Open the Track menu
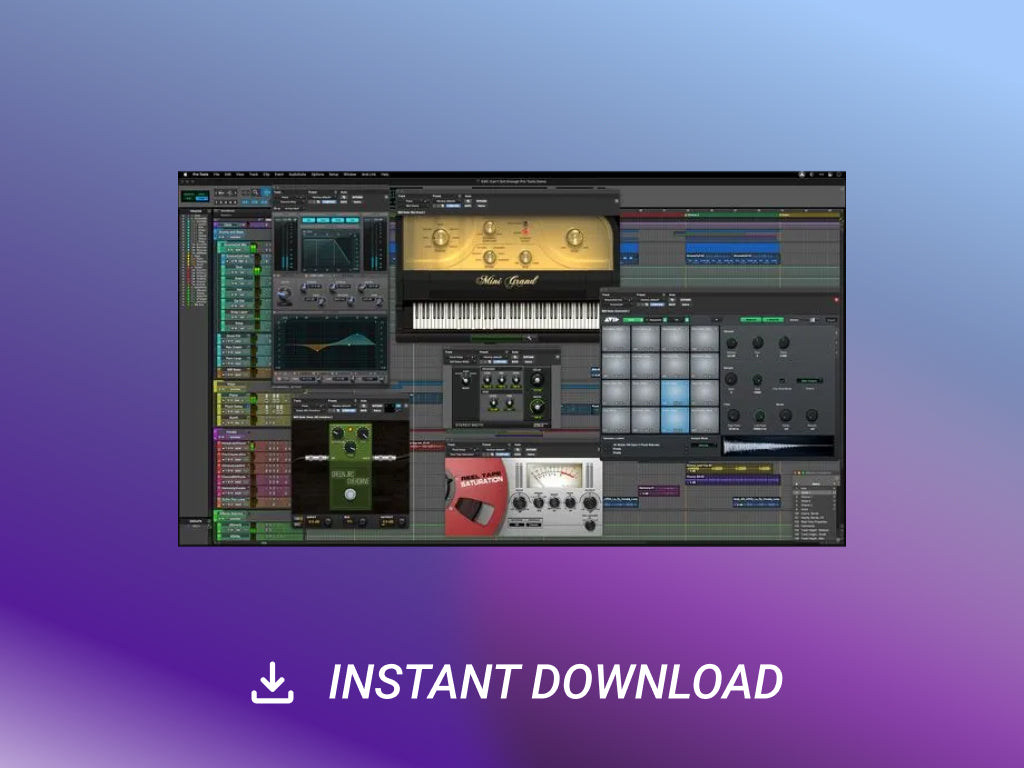Image resolution: width=1024 pixels, height=768 pixels. [x=253, y=174]
